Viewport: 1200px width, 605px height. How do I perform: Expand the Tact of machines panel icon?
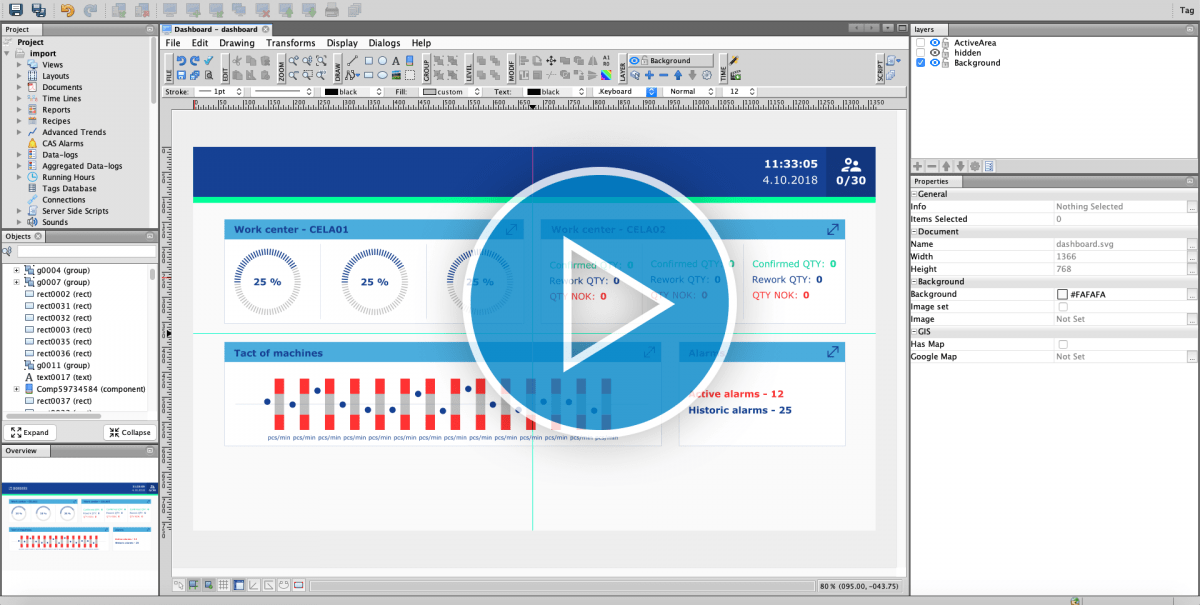point(650,353)
